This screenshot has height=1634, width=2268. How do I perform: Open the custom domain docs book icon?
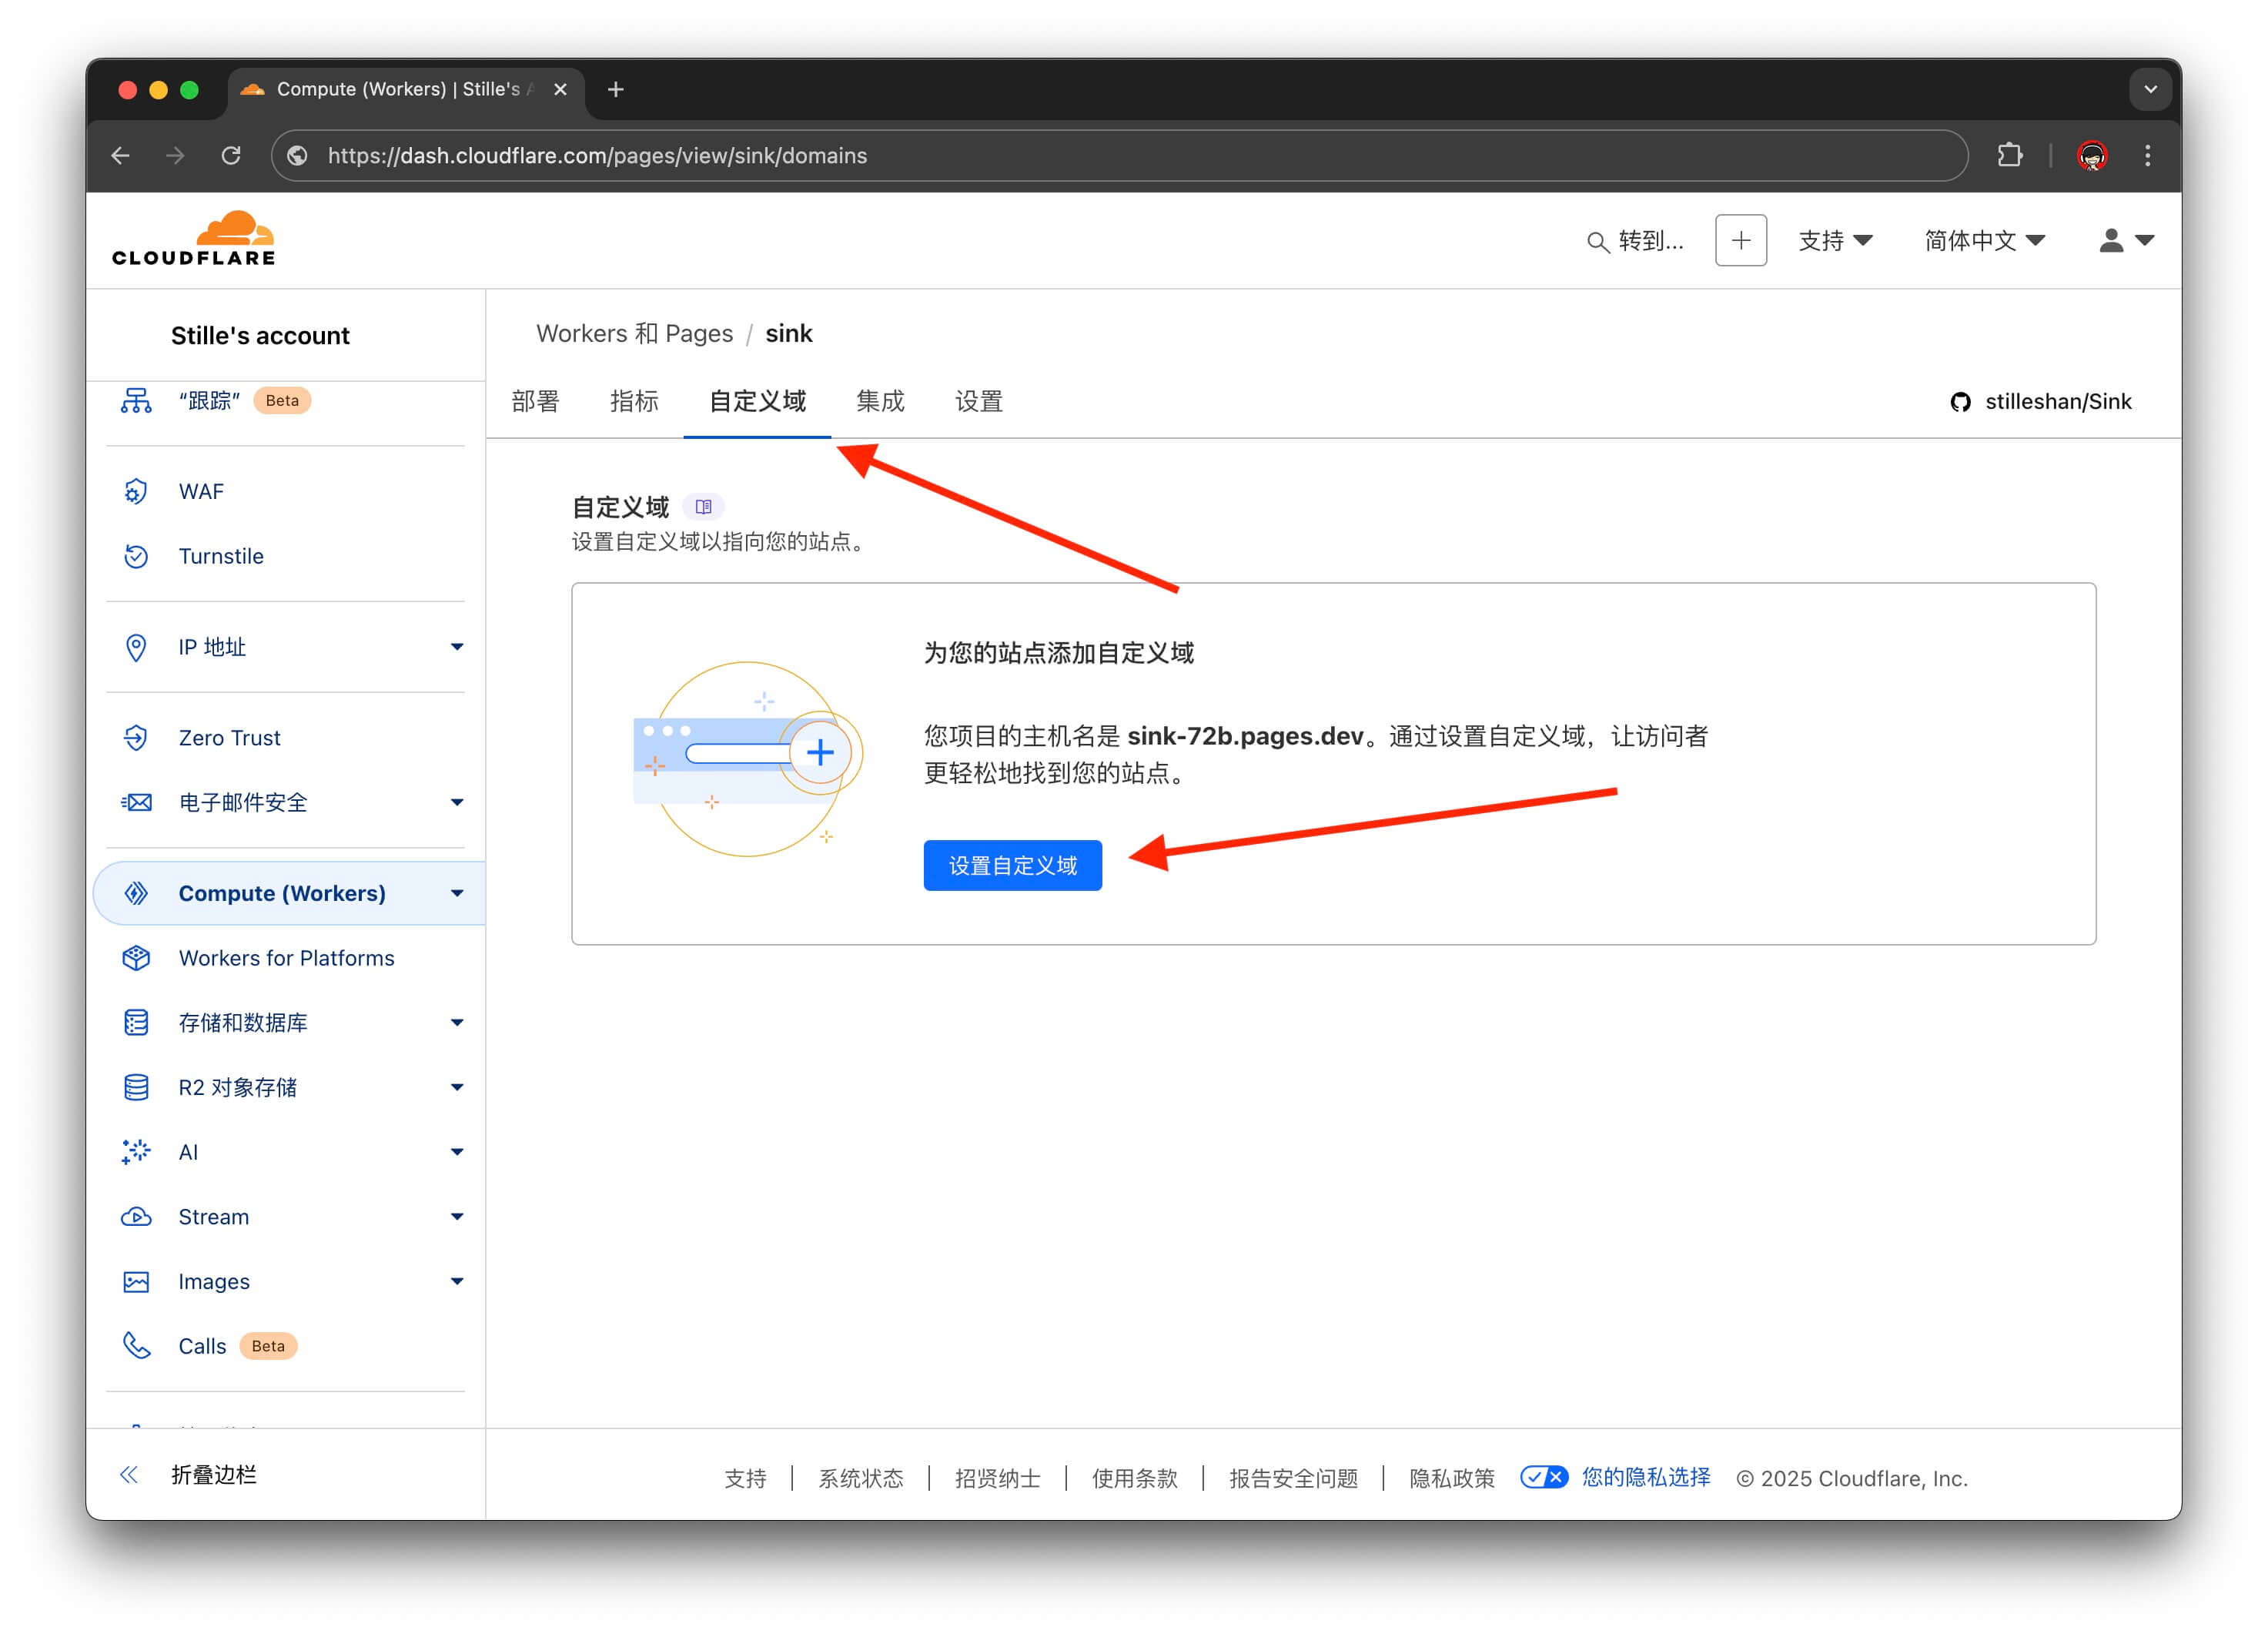703,507
